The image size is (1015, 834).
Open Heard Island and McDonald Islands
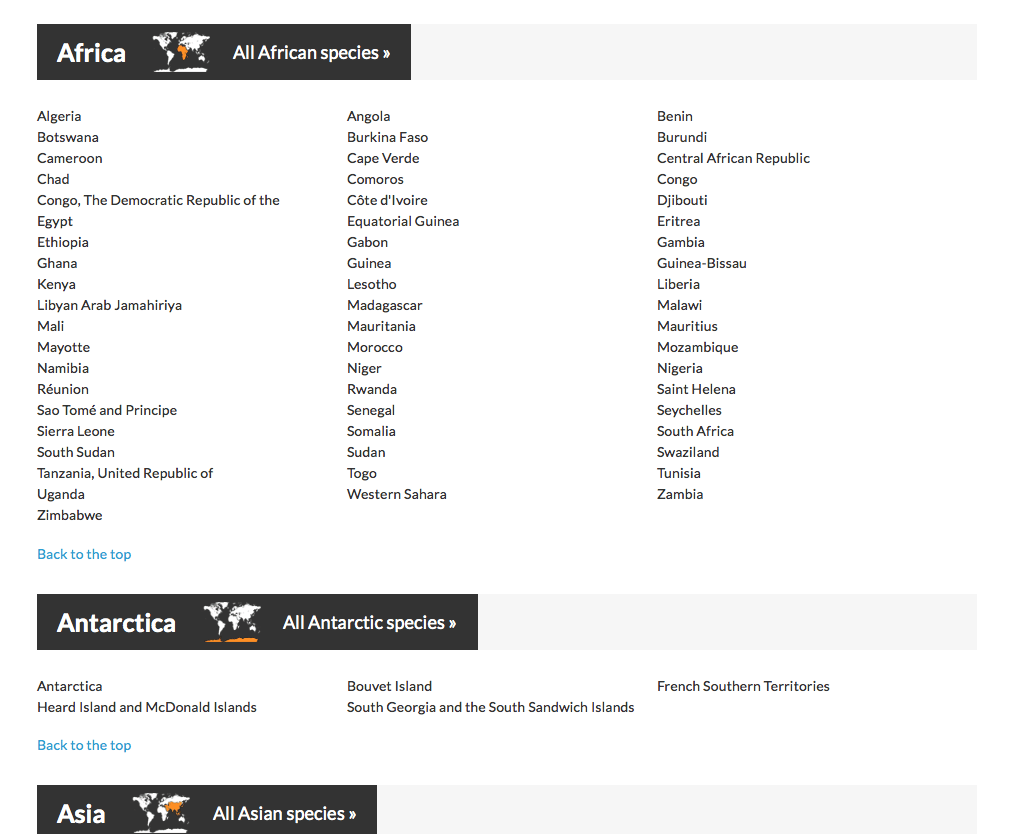click(147, 707)
